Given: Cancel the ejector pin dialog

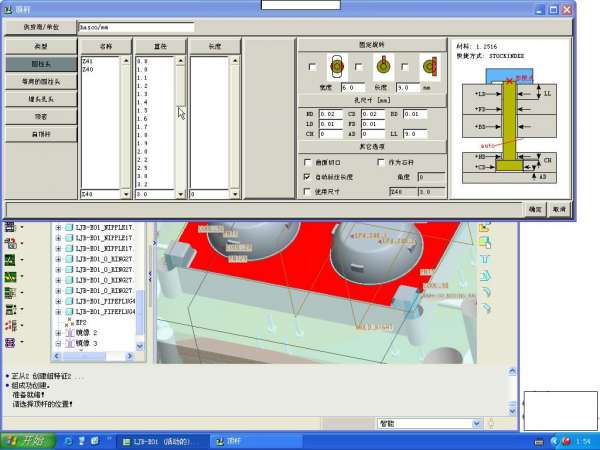Looking at the screenshot, I should pos(559,209).
